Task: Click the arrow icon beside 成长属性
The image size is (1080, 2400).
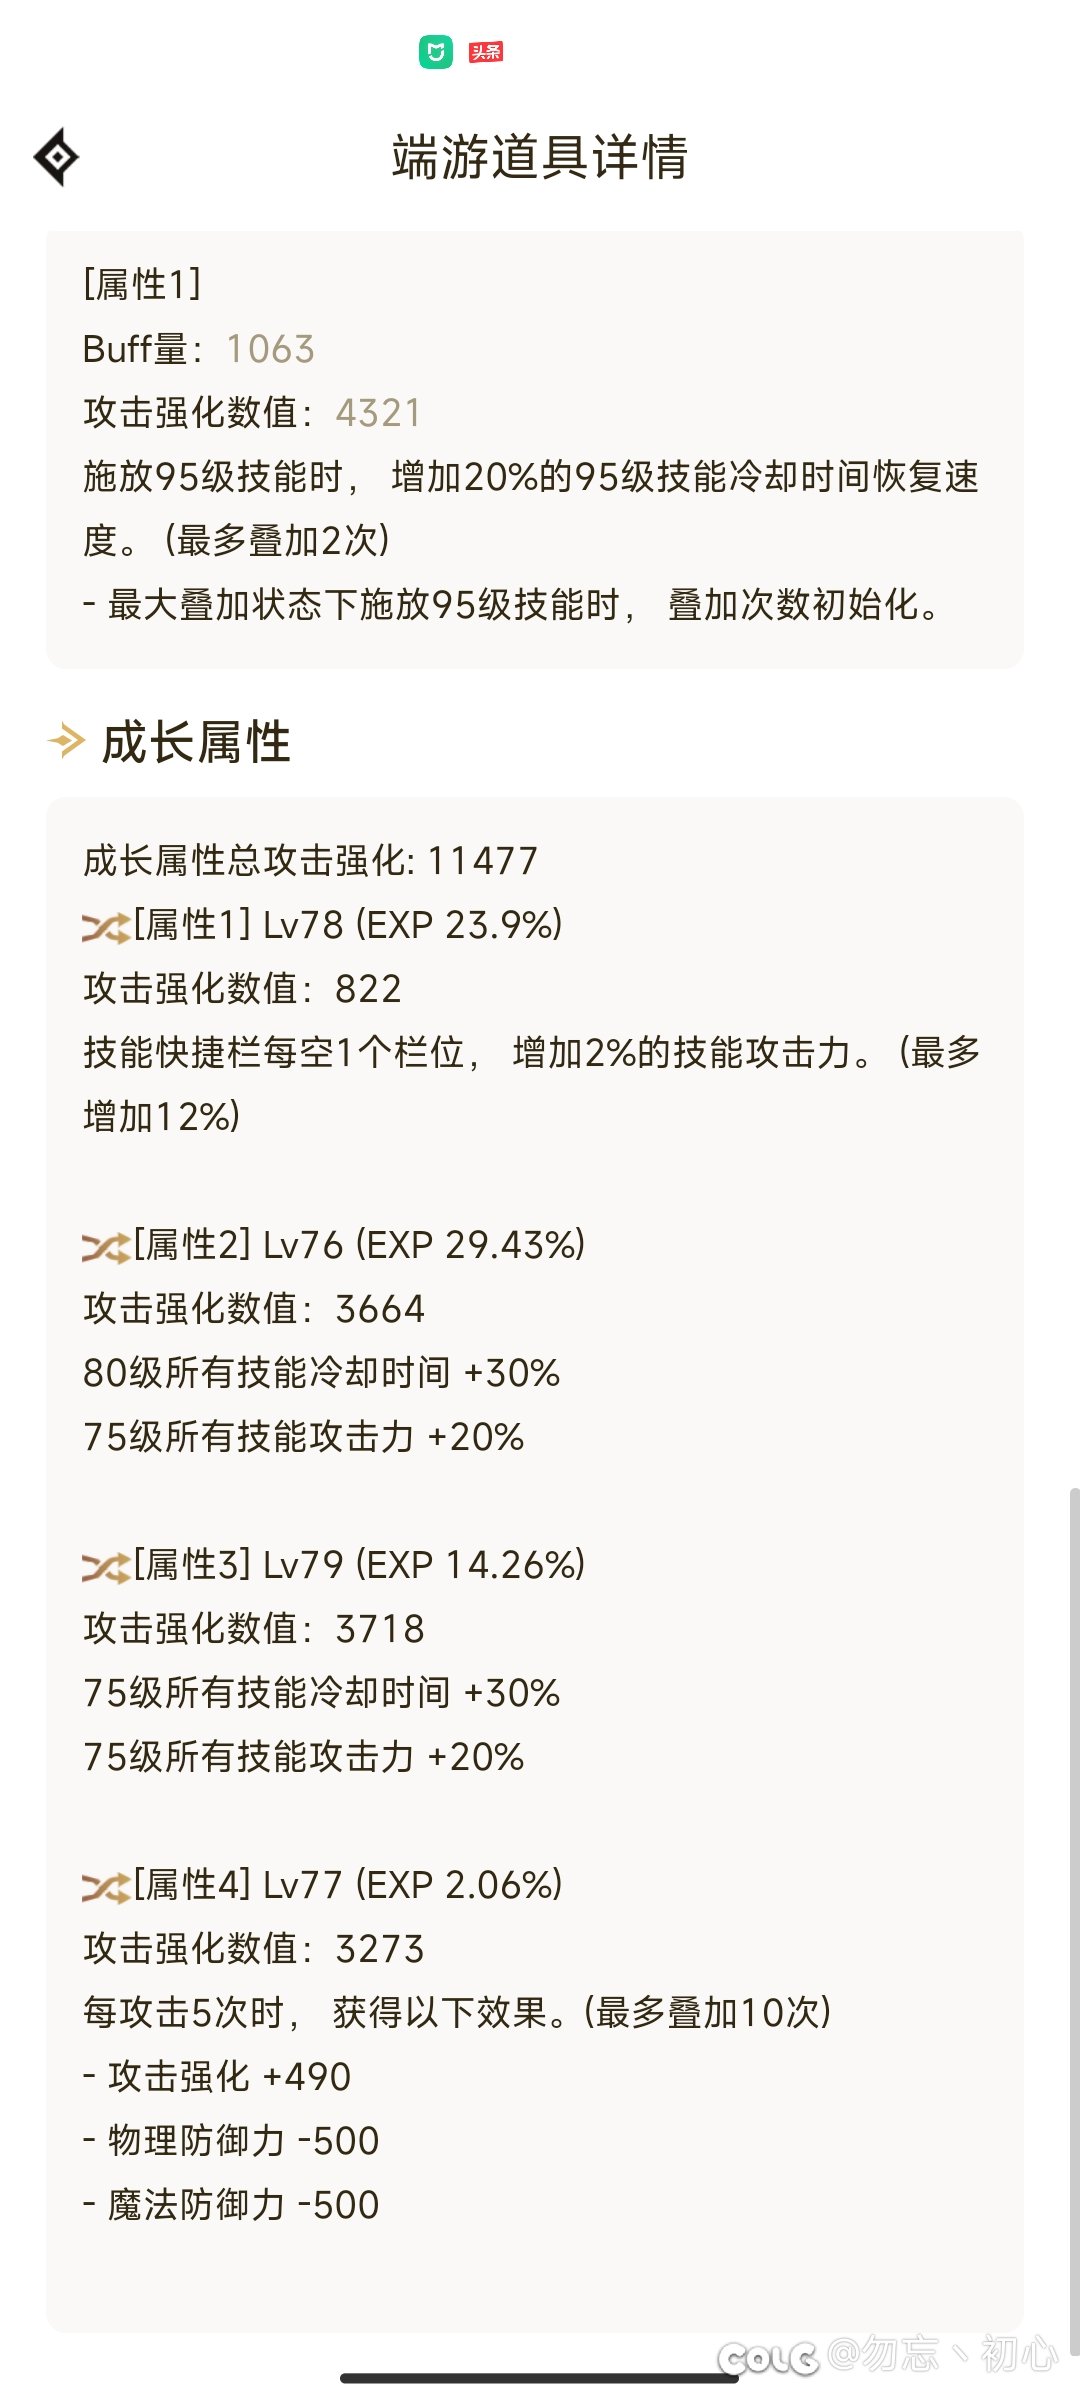Action: click(x=66, y=741)
